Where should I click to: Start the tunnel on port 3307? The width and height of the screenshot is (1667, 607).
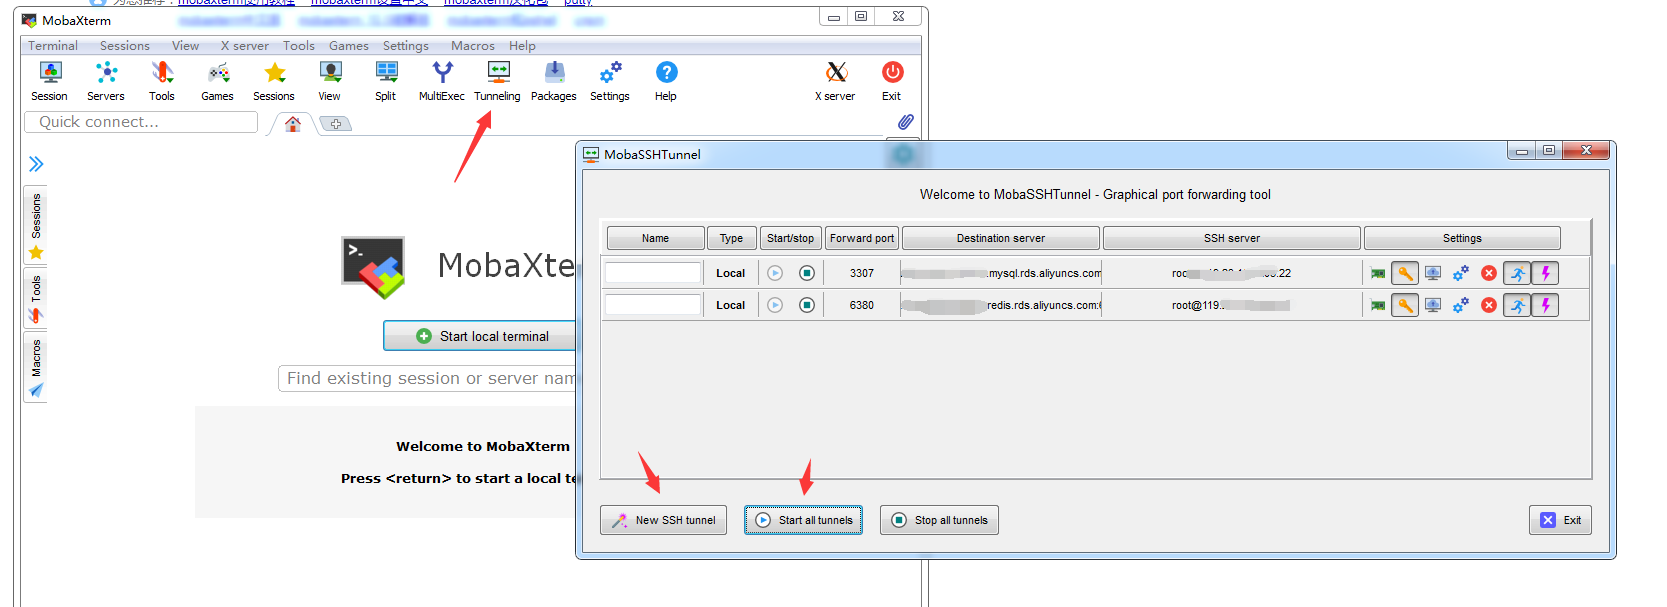(x=775, y=273)
